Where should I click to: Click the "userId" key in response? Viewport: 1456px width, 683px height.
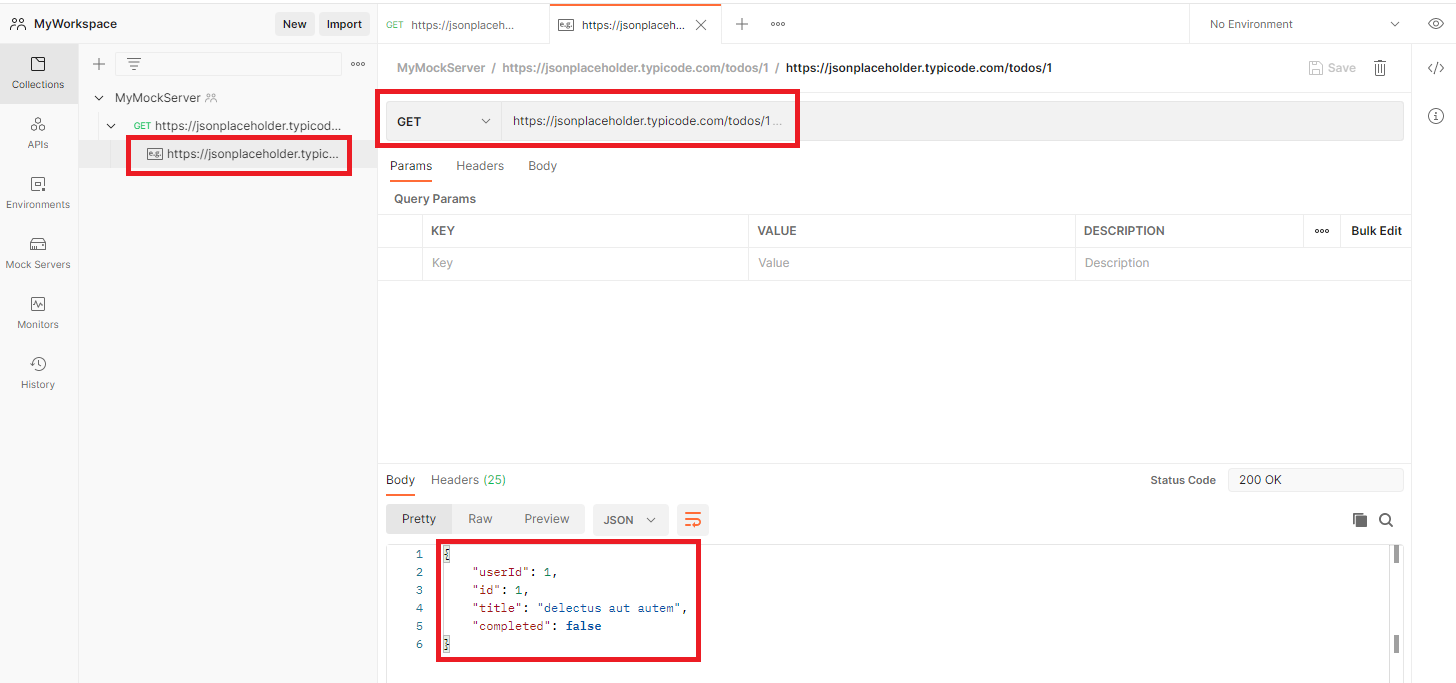click(x=501, y=572)
